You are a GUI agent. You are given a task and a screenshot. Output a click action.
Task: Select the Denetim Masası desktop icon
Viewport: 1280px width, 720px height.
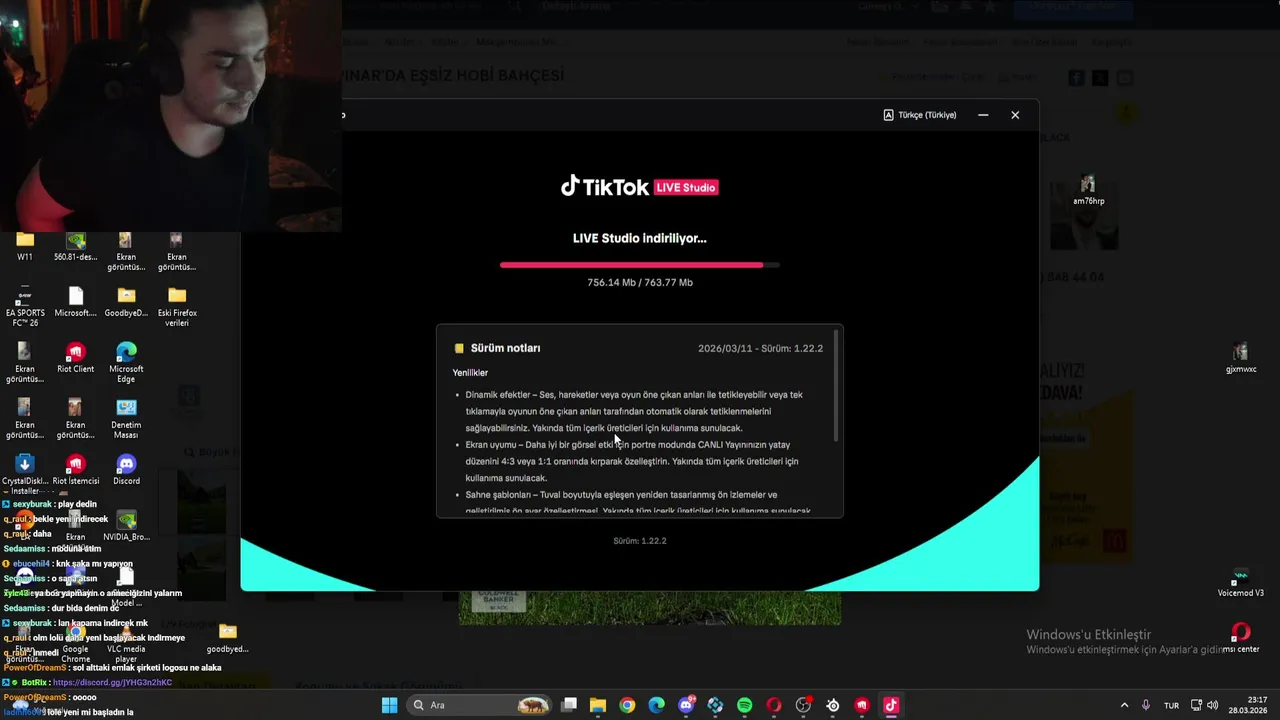click(x=126, y=418)
